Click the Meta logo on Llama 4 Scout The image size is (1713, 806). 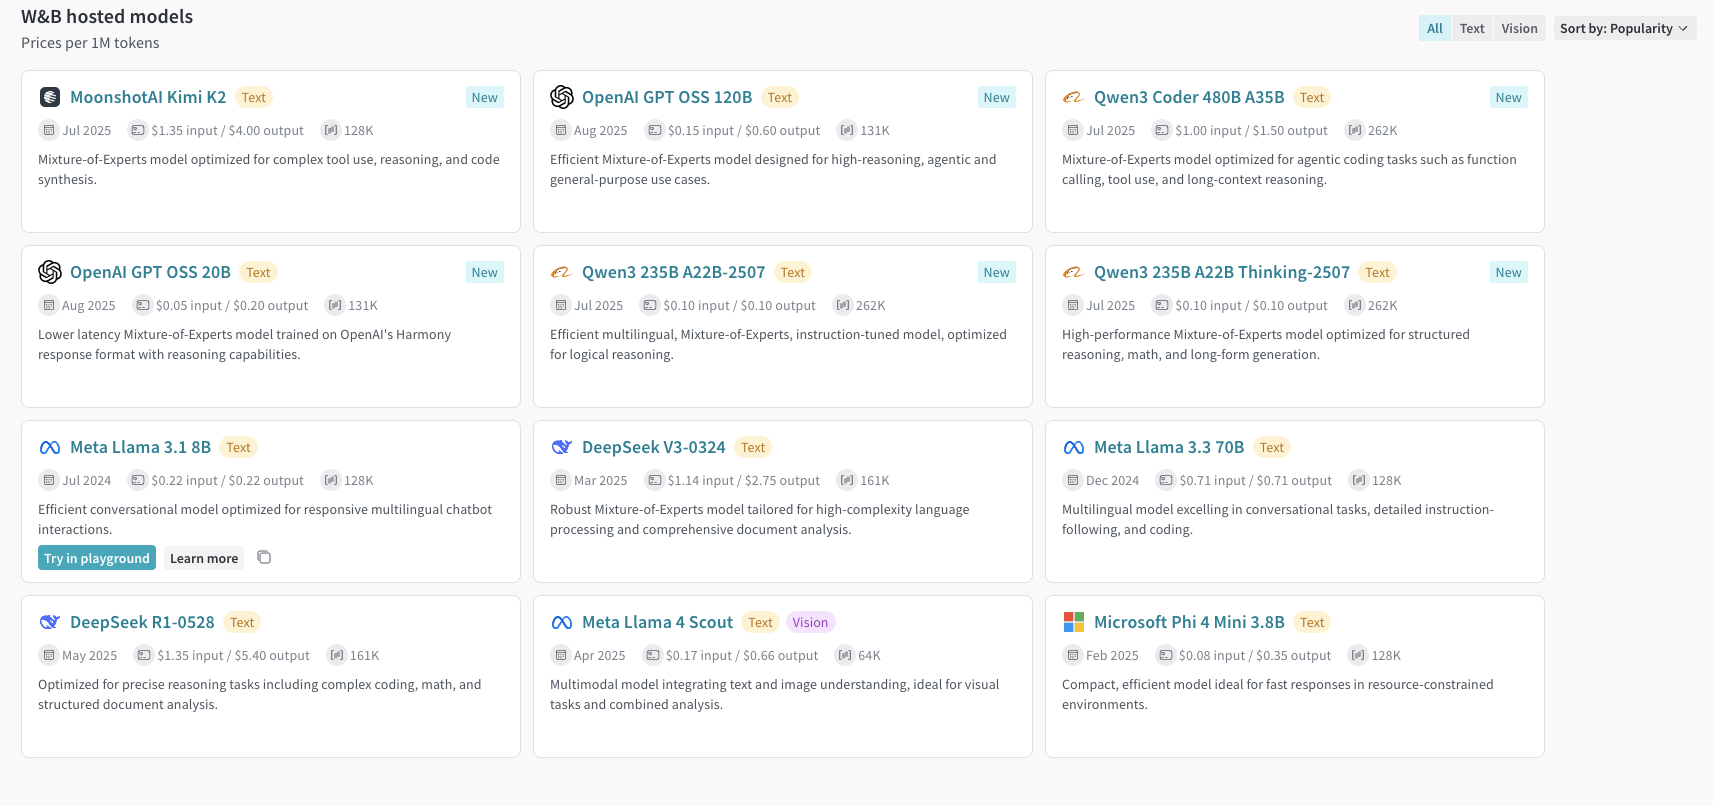tap(562, 622)
